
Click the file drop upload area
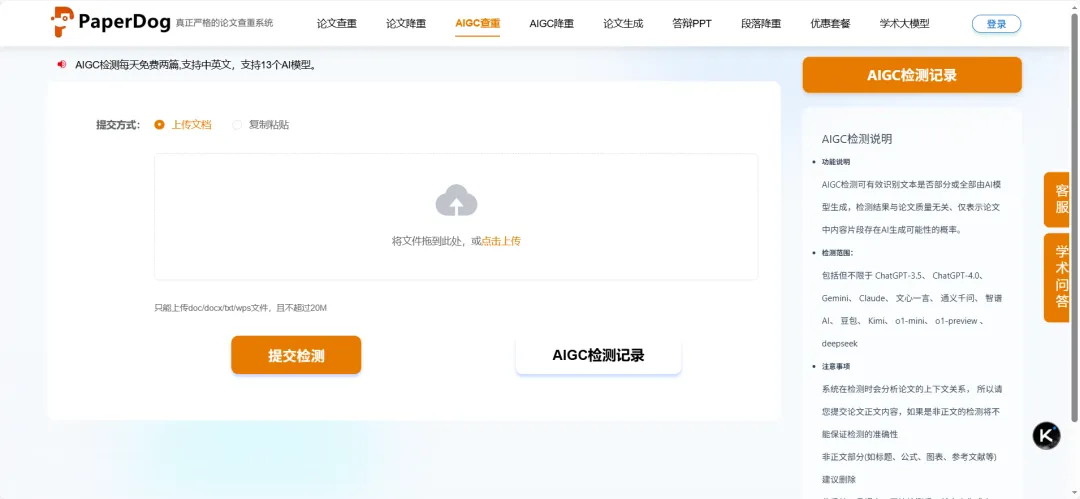tap(456, 216)
